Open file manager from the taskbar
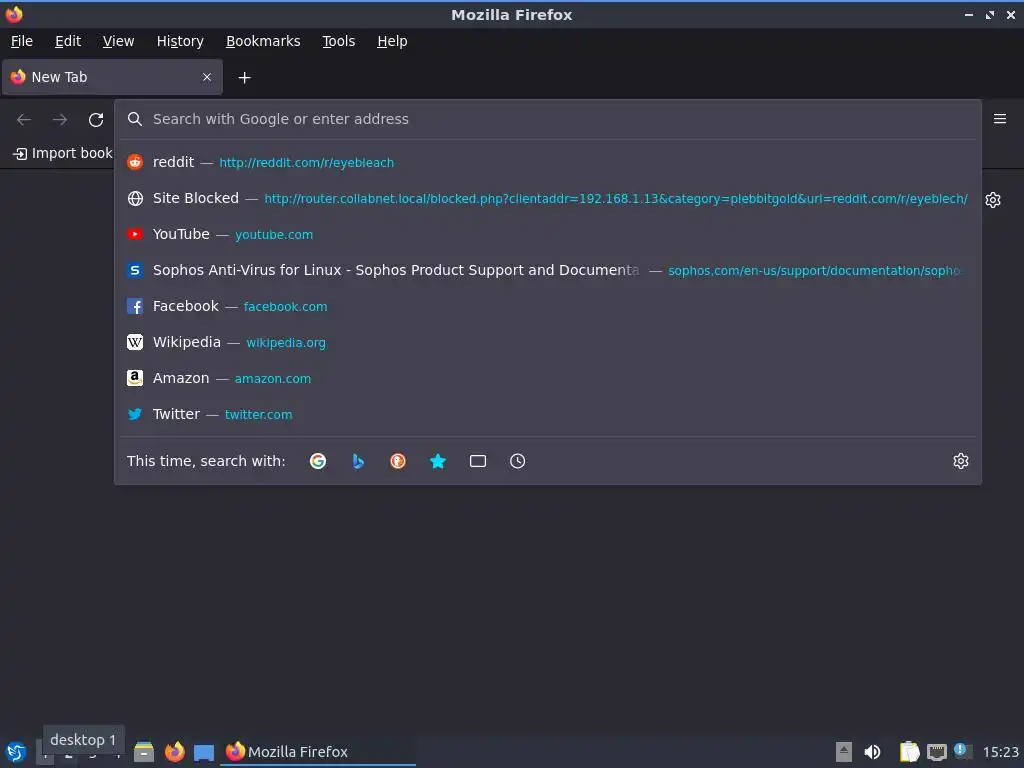This screenshot has height=768, width=1024. click(144, 752)
